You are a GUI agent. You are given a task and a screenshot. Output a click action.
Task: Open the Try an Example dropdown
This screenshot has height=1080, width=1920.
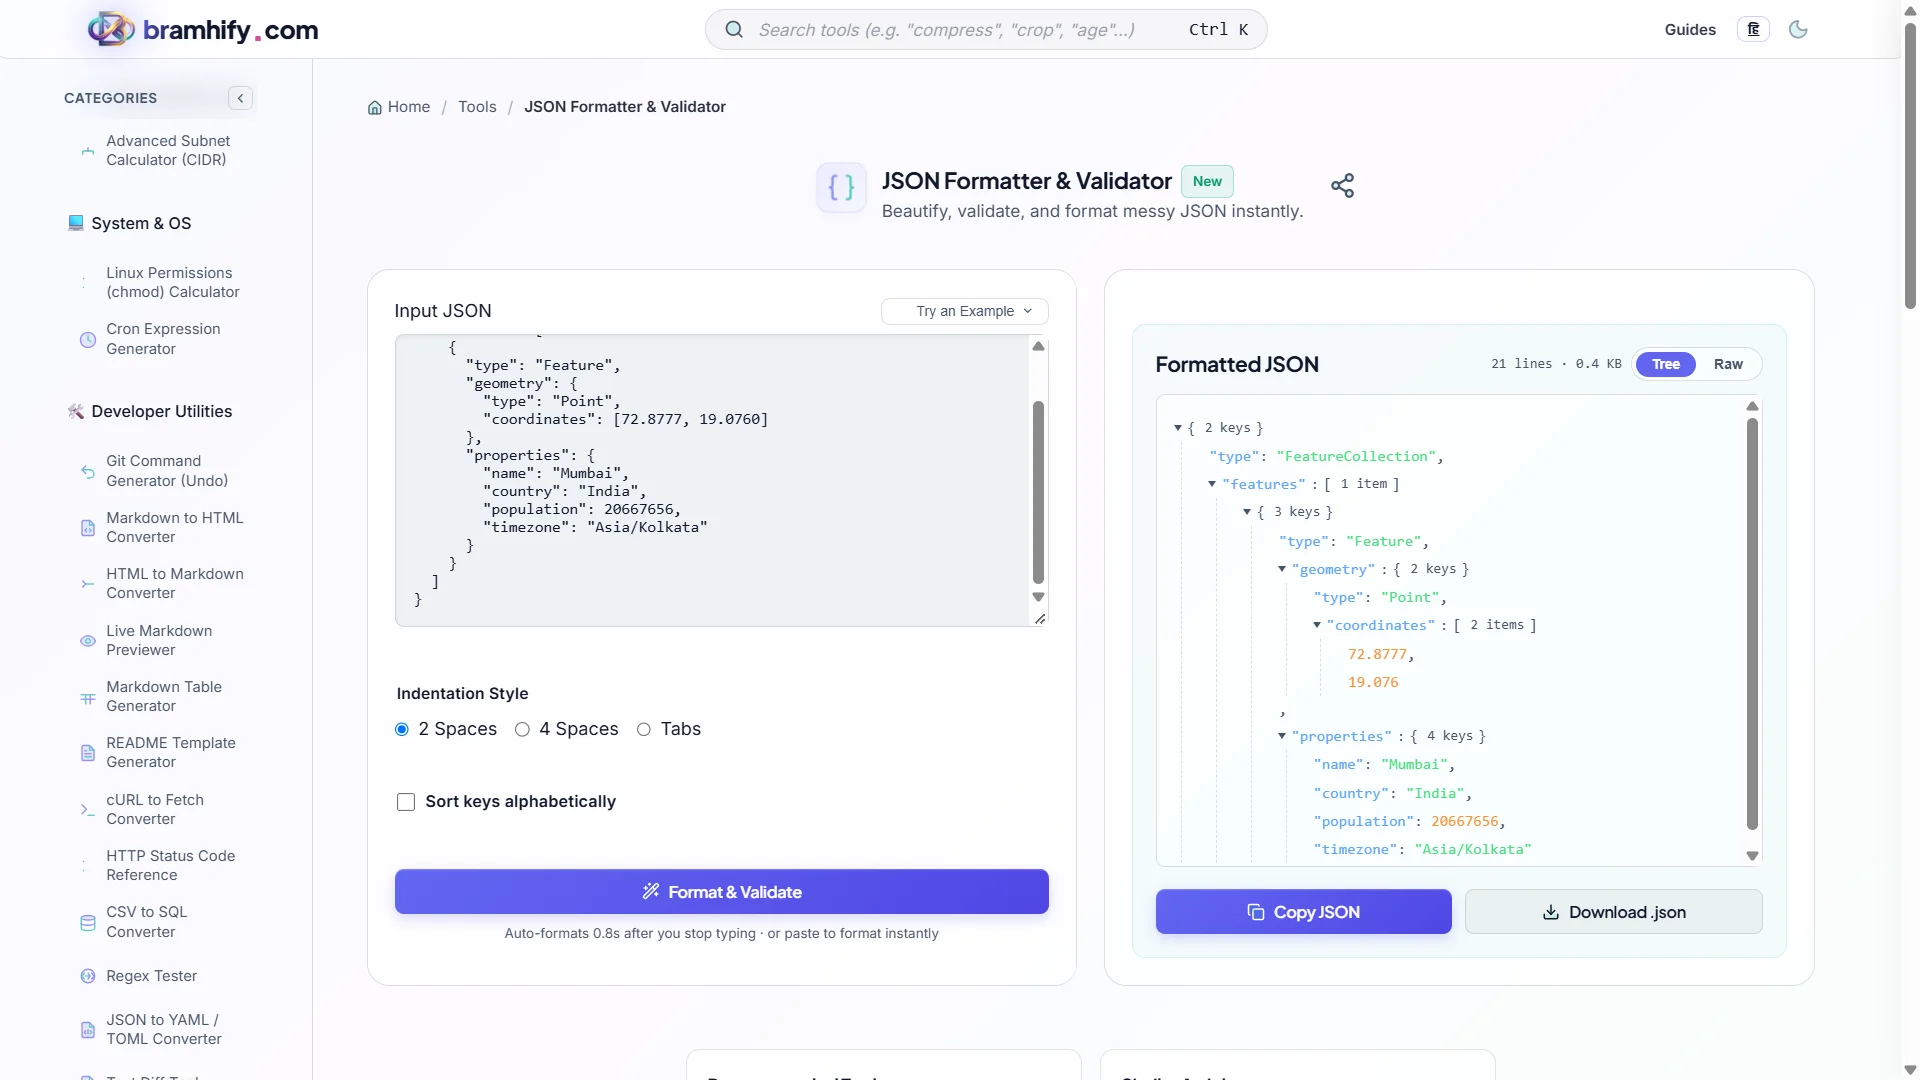[965, 311]
